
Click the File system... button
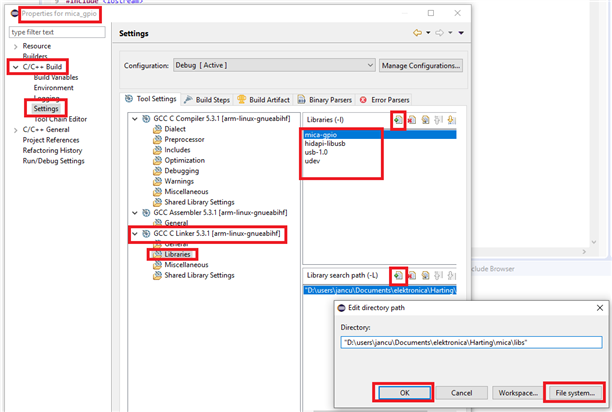(x=575, y=393)
